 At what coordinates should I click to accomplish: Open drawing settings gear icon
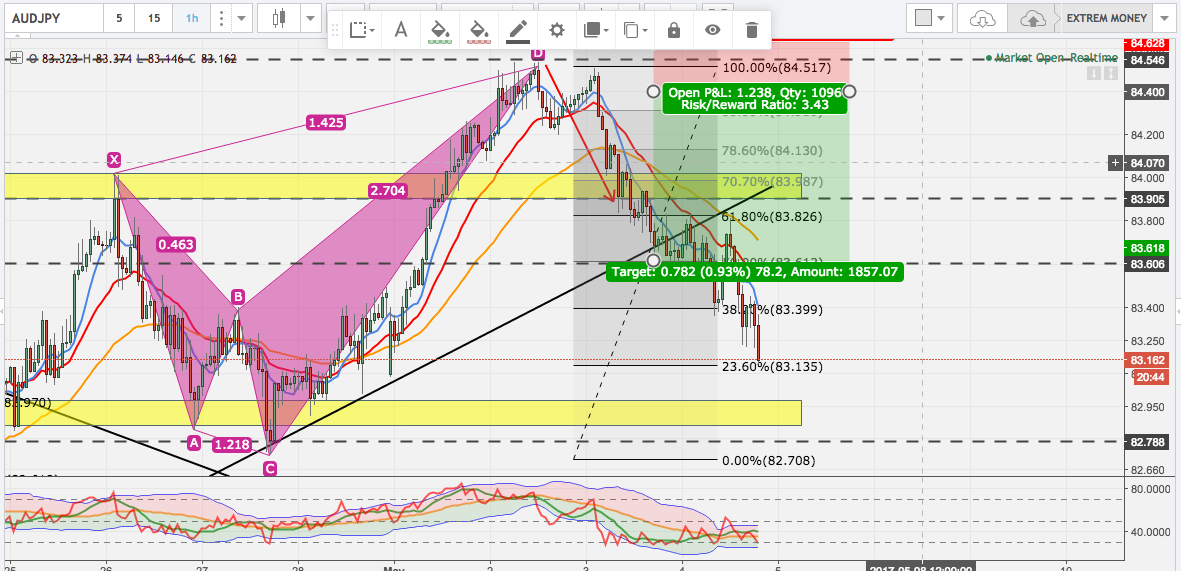[x=557, y=30]
